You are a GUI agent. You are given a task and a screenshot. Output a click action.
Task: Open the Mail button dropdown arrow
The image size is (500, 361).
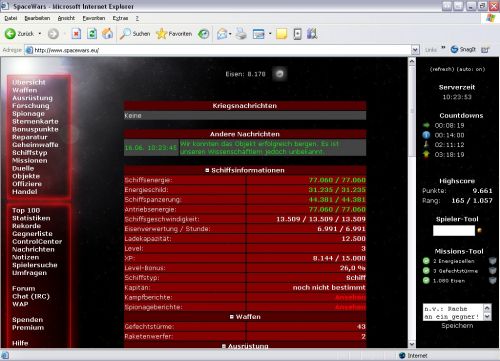(x=230, y=34)
